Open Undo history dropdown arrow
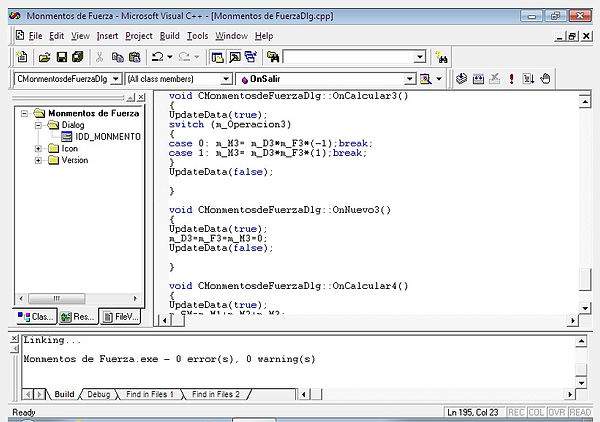 click(170, 57)
